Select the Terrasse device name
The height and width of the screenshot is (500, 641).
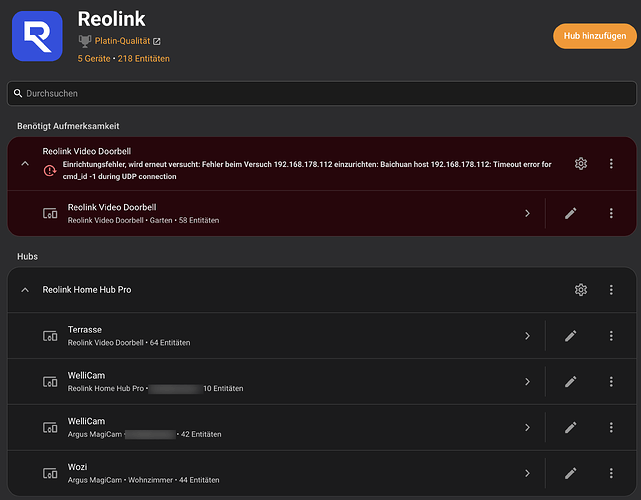pyautogui.click(x=85, y=330)
